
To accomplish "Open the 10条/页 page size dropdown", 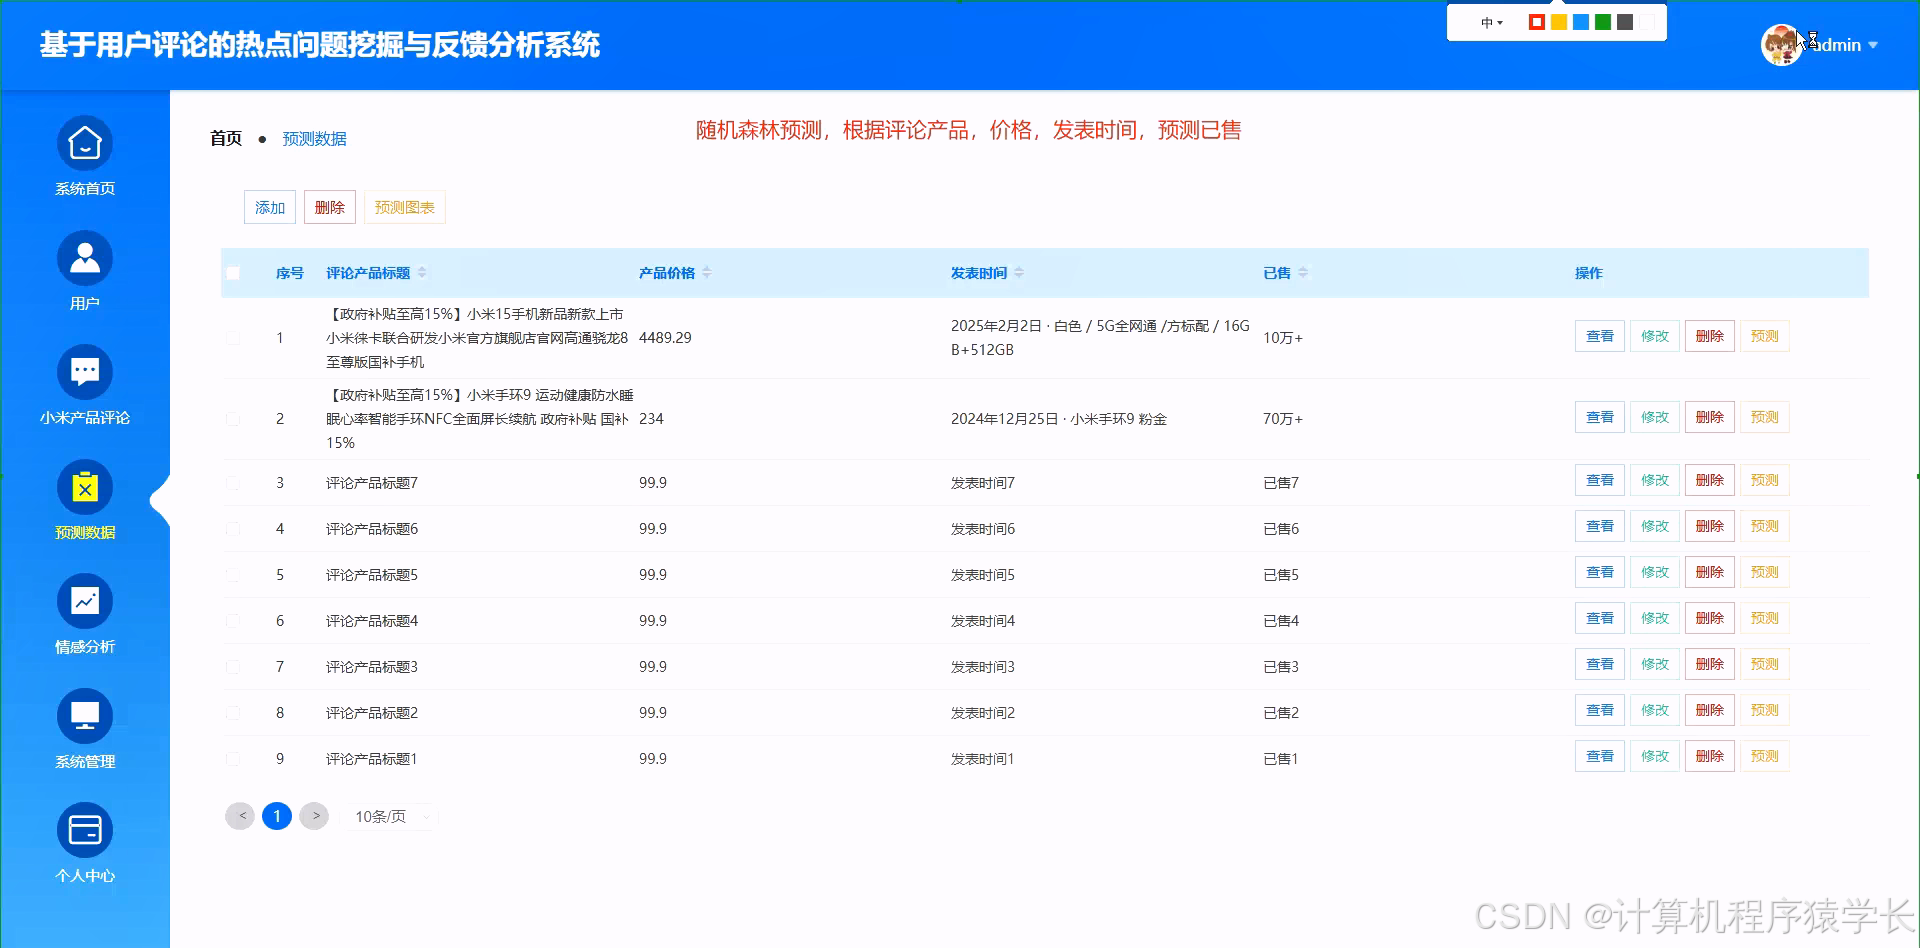I will click(390, 816).
